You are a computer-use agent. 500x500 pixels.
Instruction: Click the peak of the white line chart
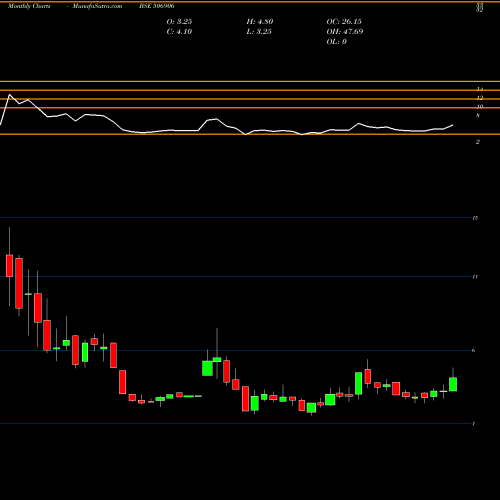[x=9, y=95]
